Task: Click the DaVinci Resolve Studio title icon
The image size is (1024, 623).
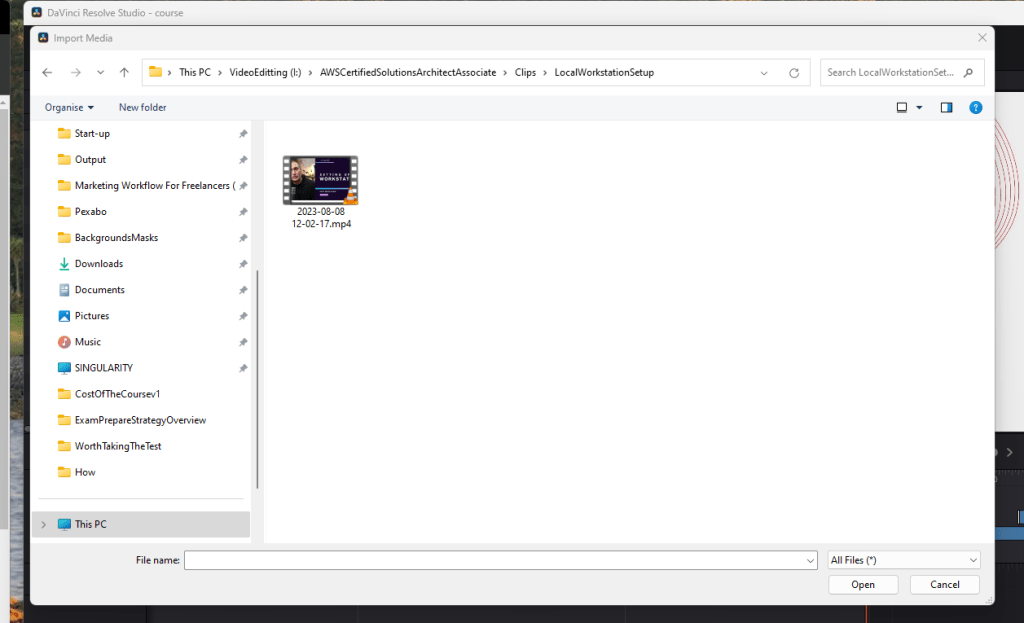Action: click(x=37, y=12)
